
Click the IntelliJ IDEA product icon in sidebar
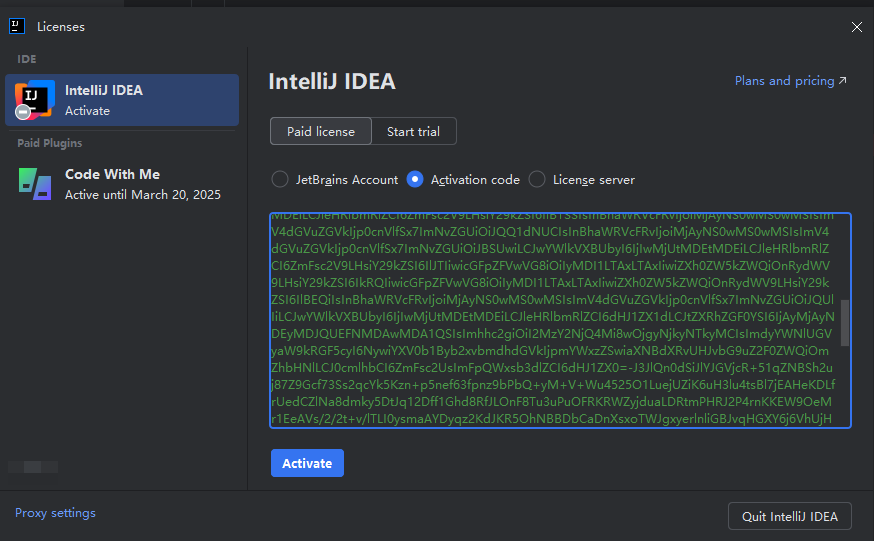(35, 99)
